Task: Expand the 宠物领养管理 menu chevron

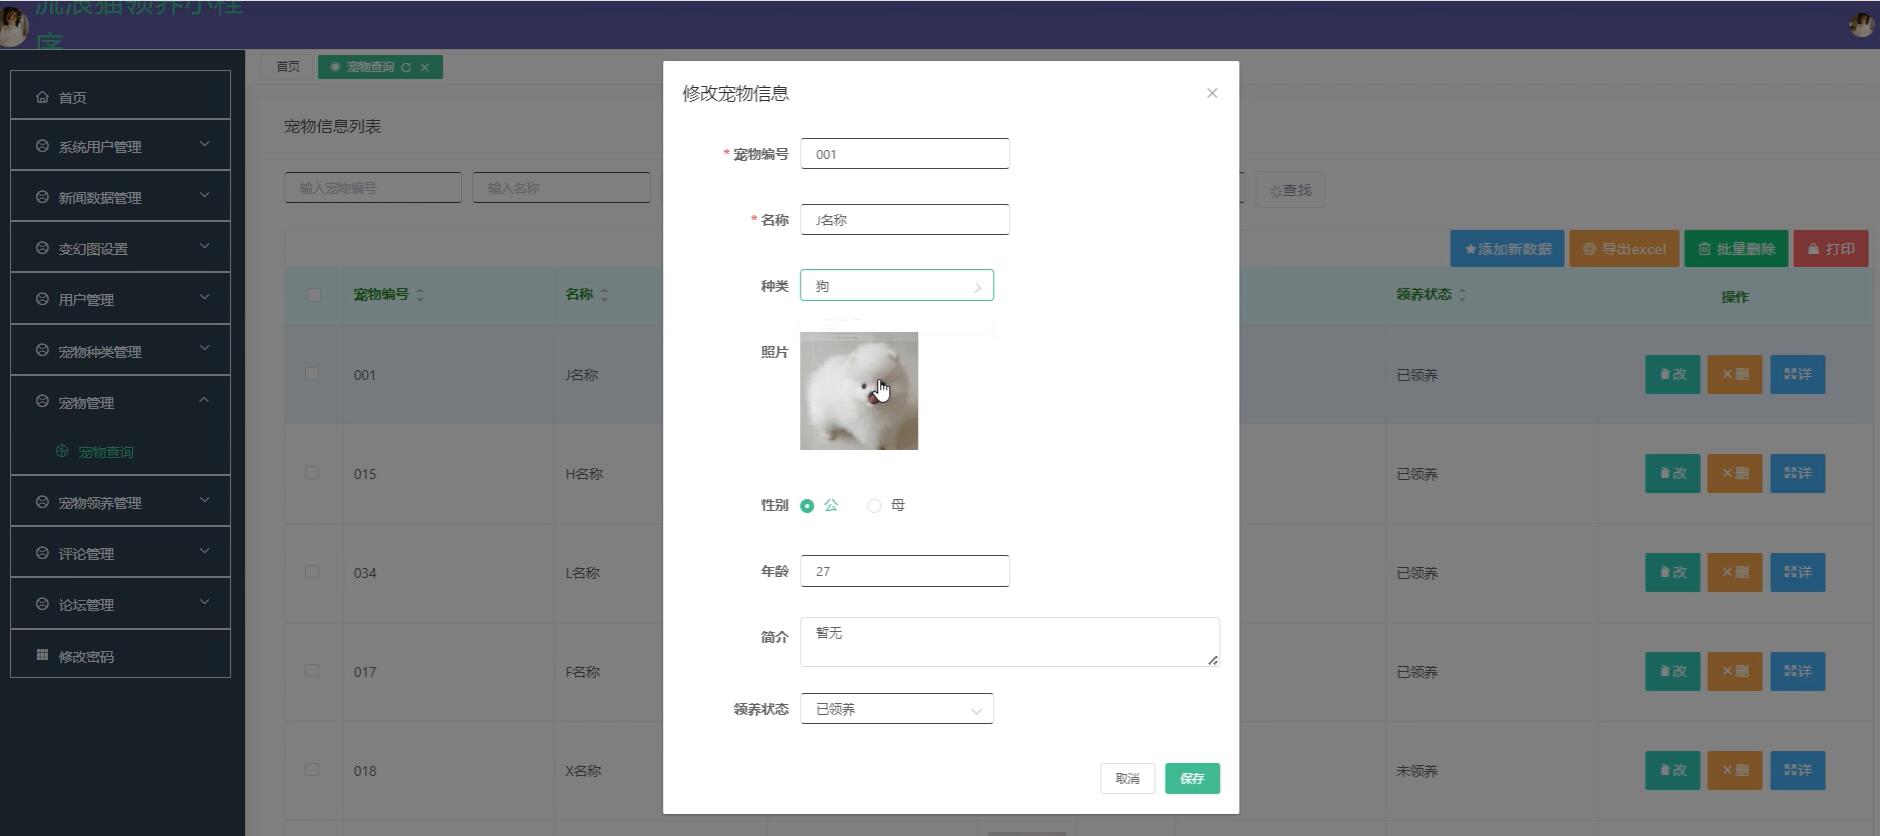Action: pyautogui.click(x=204, y=500)
